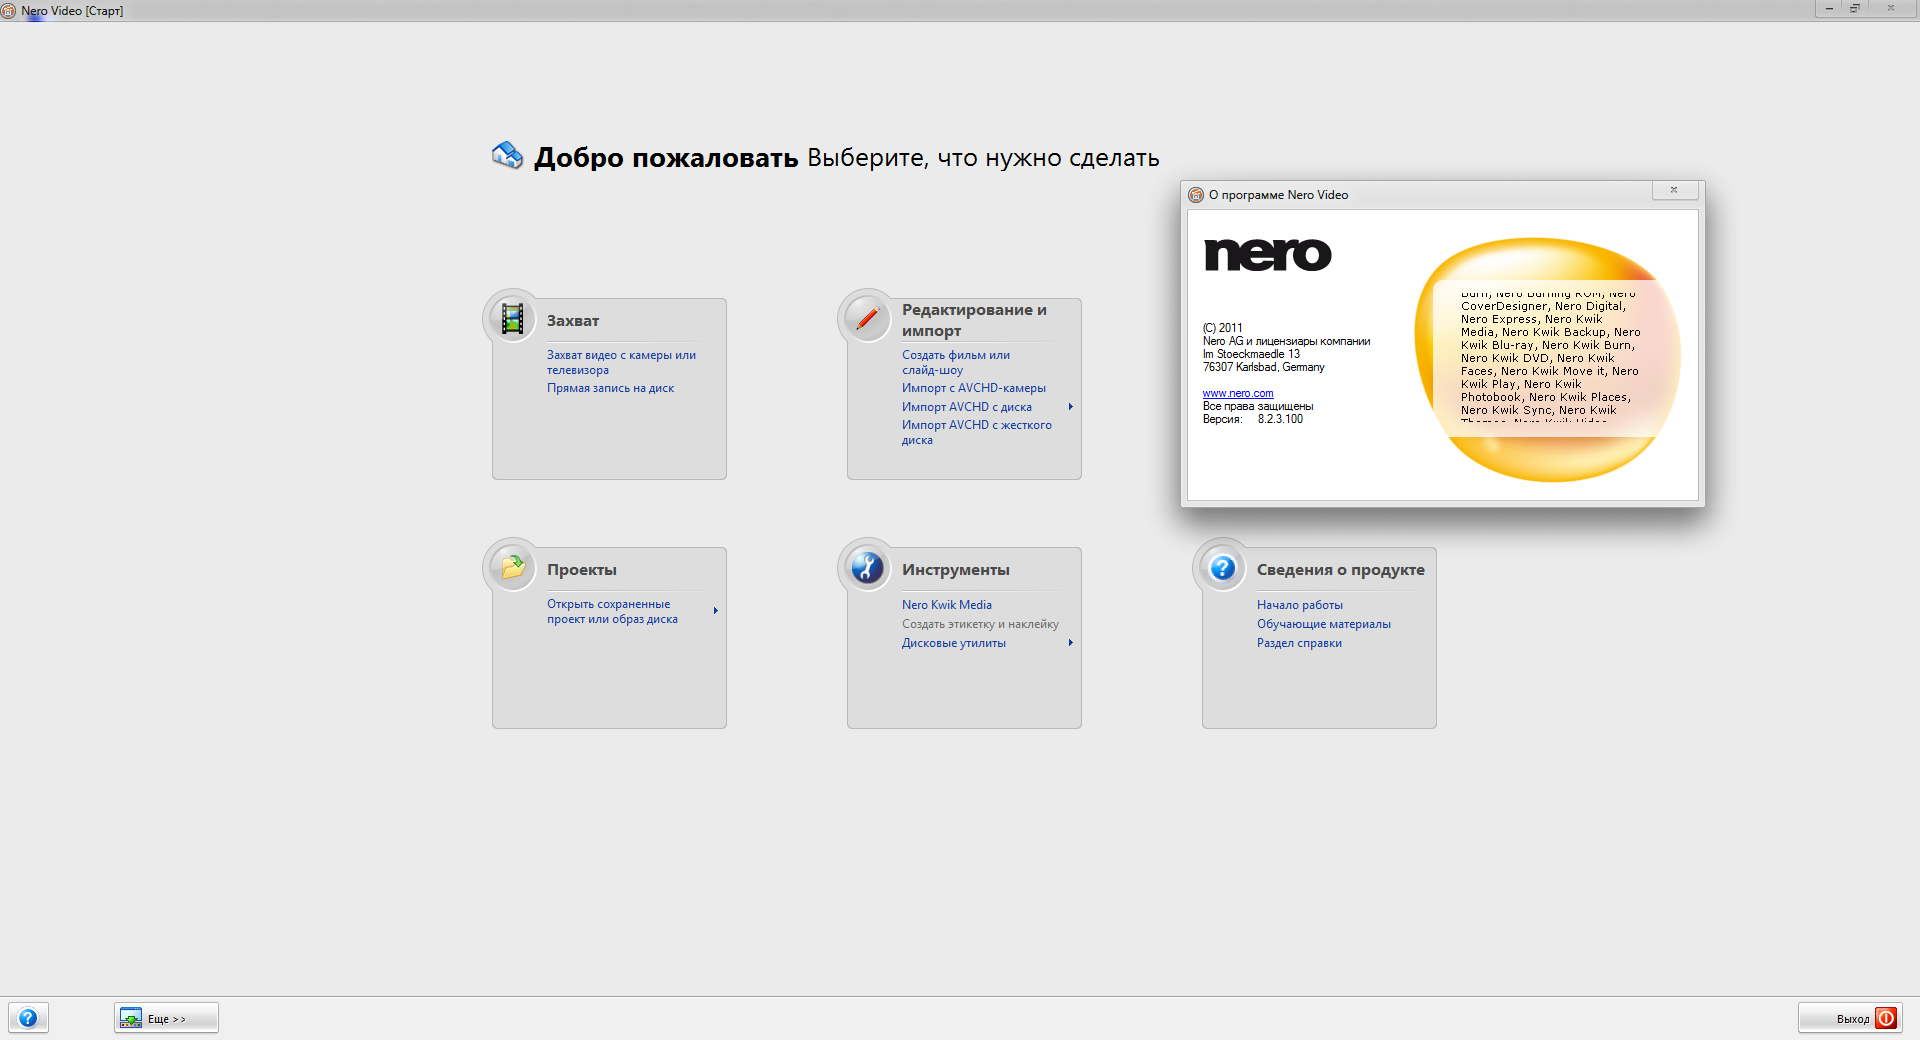This screenshot has height=1040, width=1920.
Task: Start Импорт с AVCHD-камеры
Action: [974, 388]
